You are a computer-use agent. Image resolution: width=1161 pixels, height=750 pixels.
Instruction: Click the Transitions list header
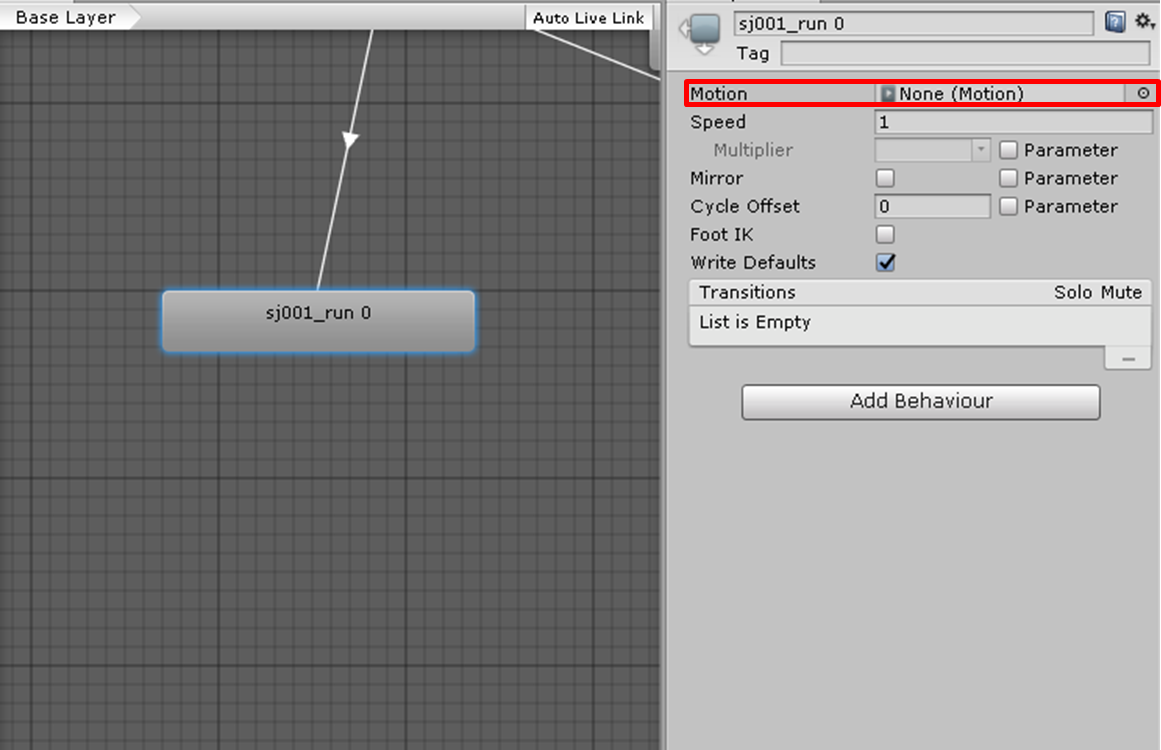920,292
